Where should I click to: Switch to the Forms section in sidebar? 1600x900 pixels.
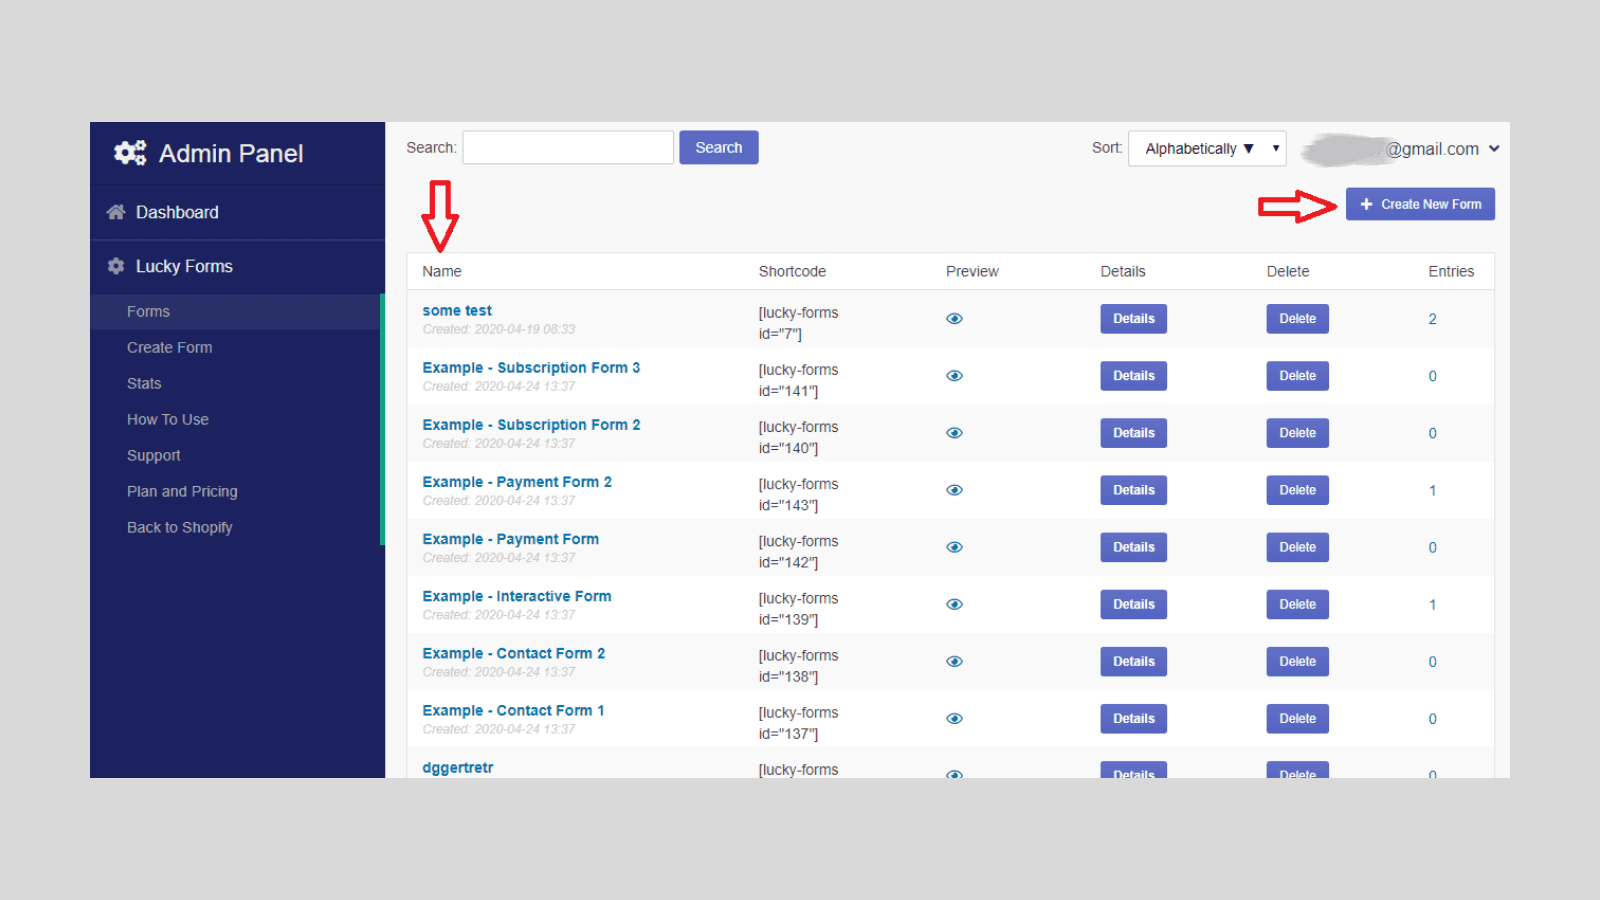click(148, 311)
